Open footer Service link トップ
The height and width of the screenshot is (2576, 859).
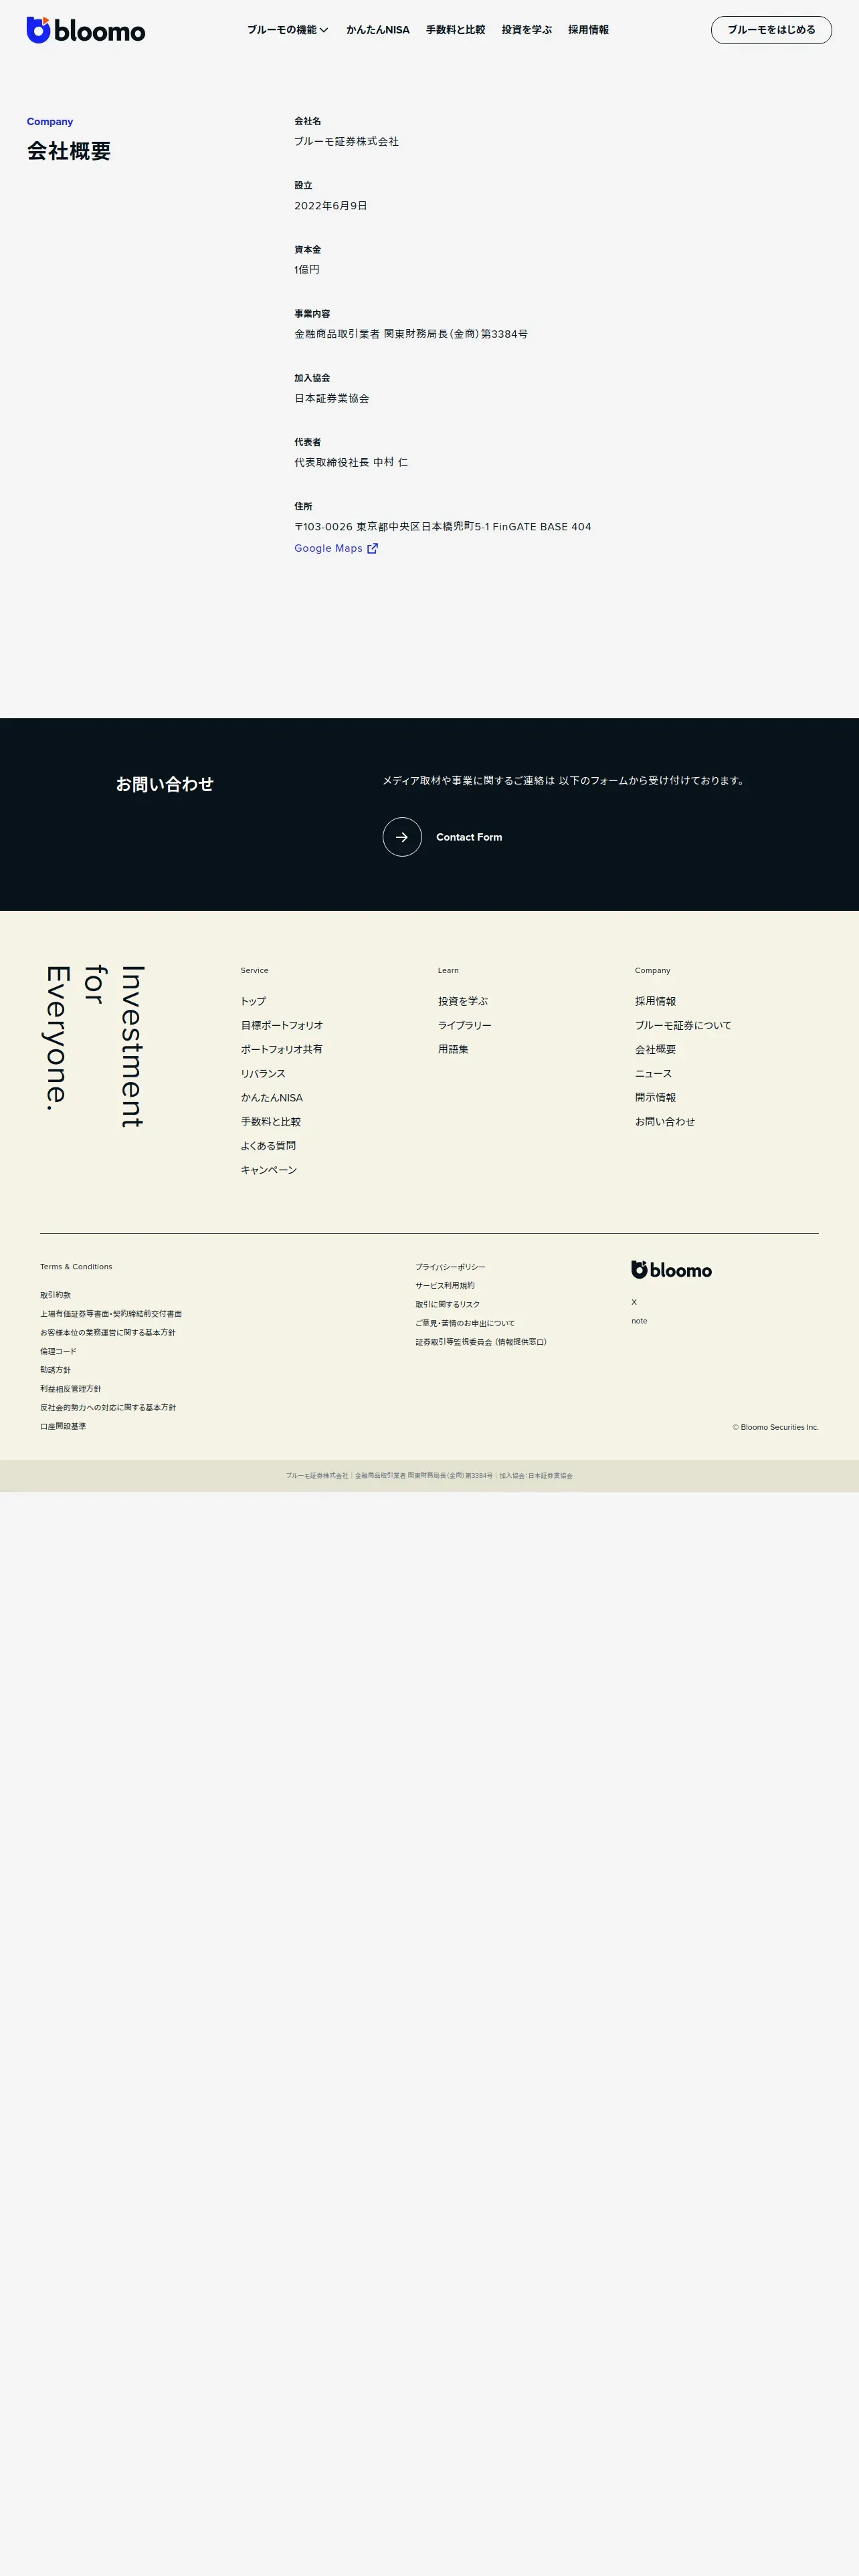click(x=253, y=1001)
